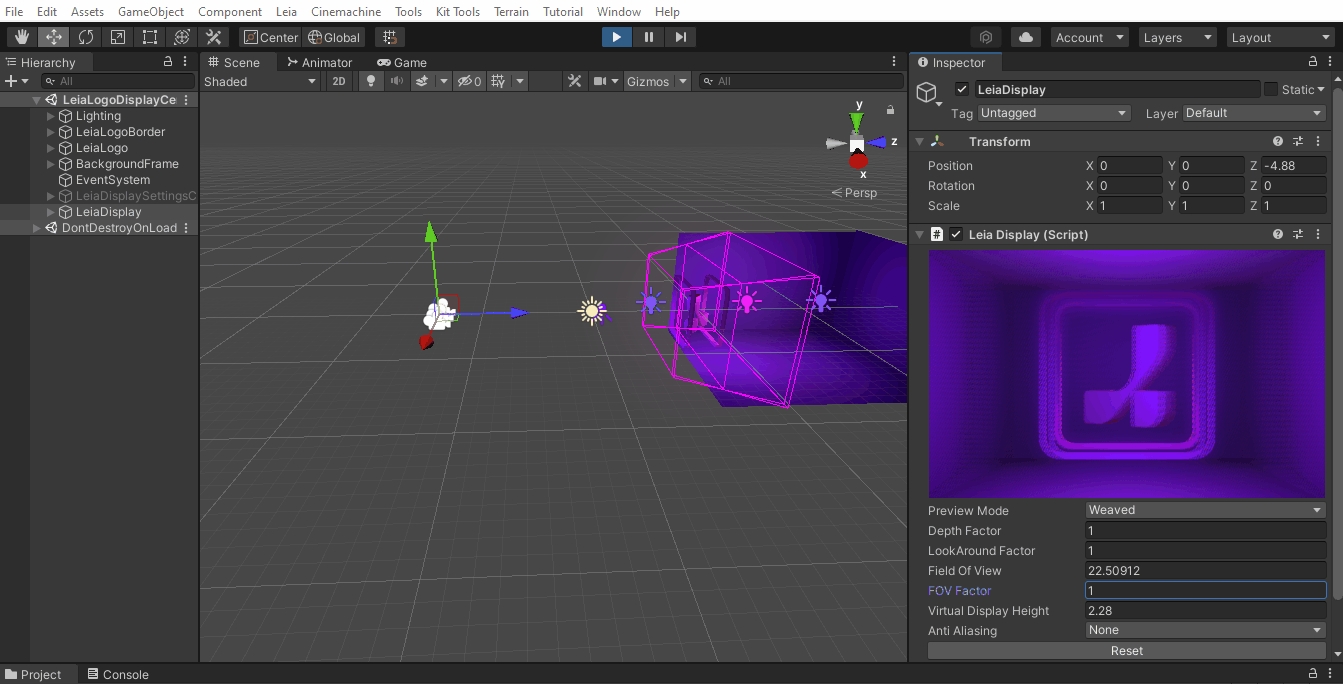
Task: Expand the LeiaLogoBorder tree item
Action: pos(51,132)
